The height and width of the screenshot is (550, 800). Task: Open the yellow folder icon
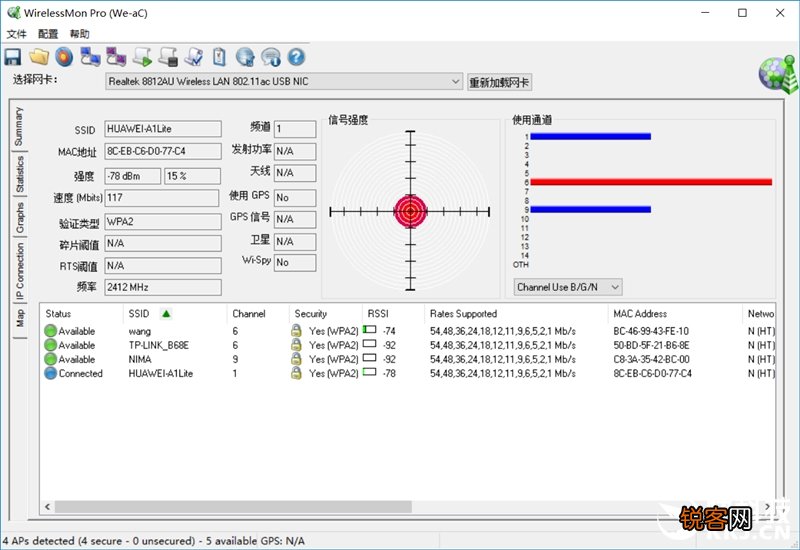coord(39,57)
